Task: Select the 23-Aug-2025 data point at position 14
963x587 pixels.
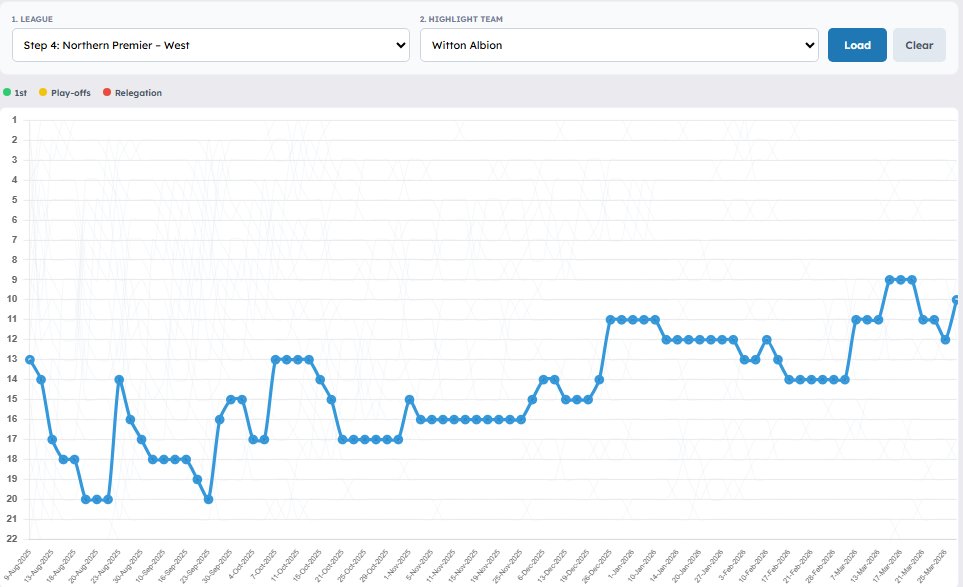Action: tap(119, 379)
